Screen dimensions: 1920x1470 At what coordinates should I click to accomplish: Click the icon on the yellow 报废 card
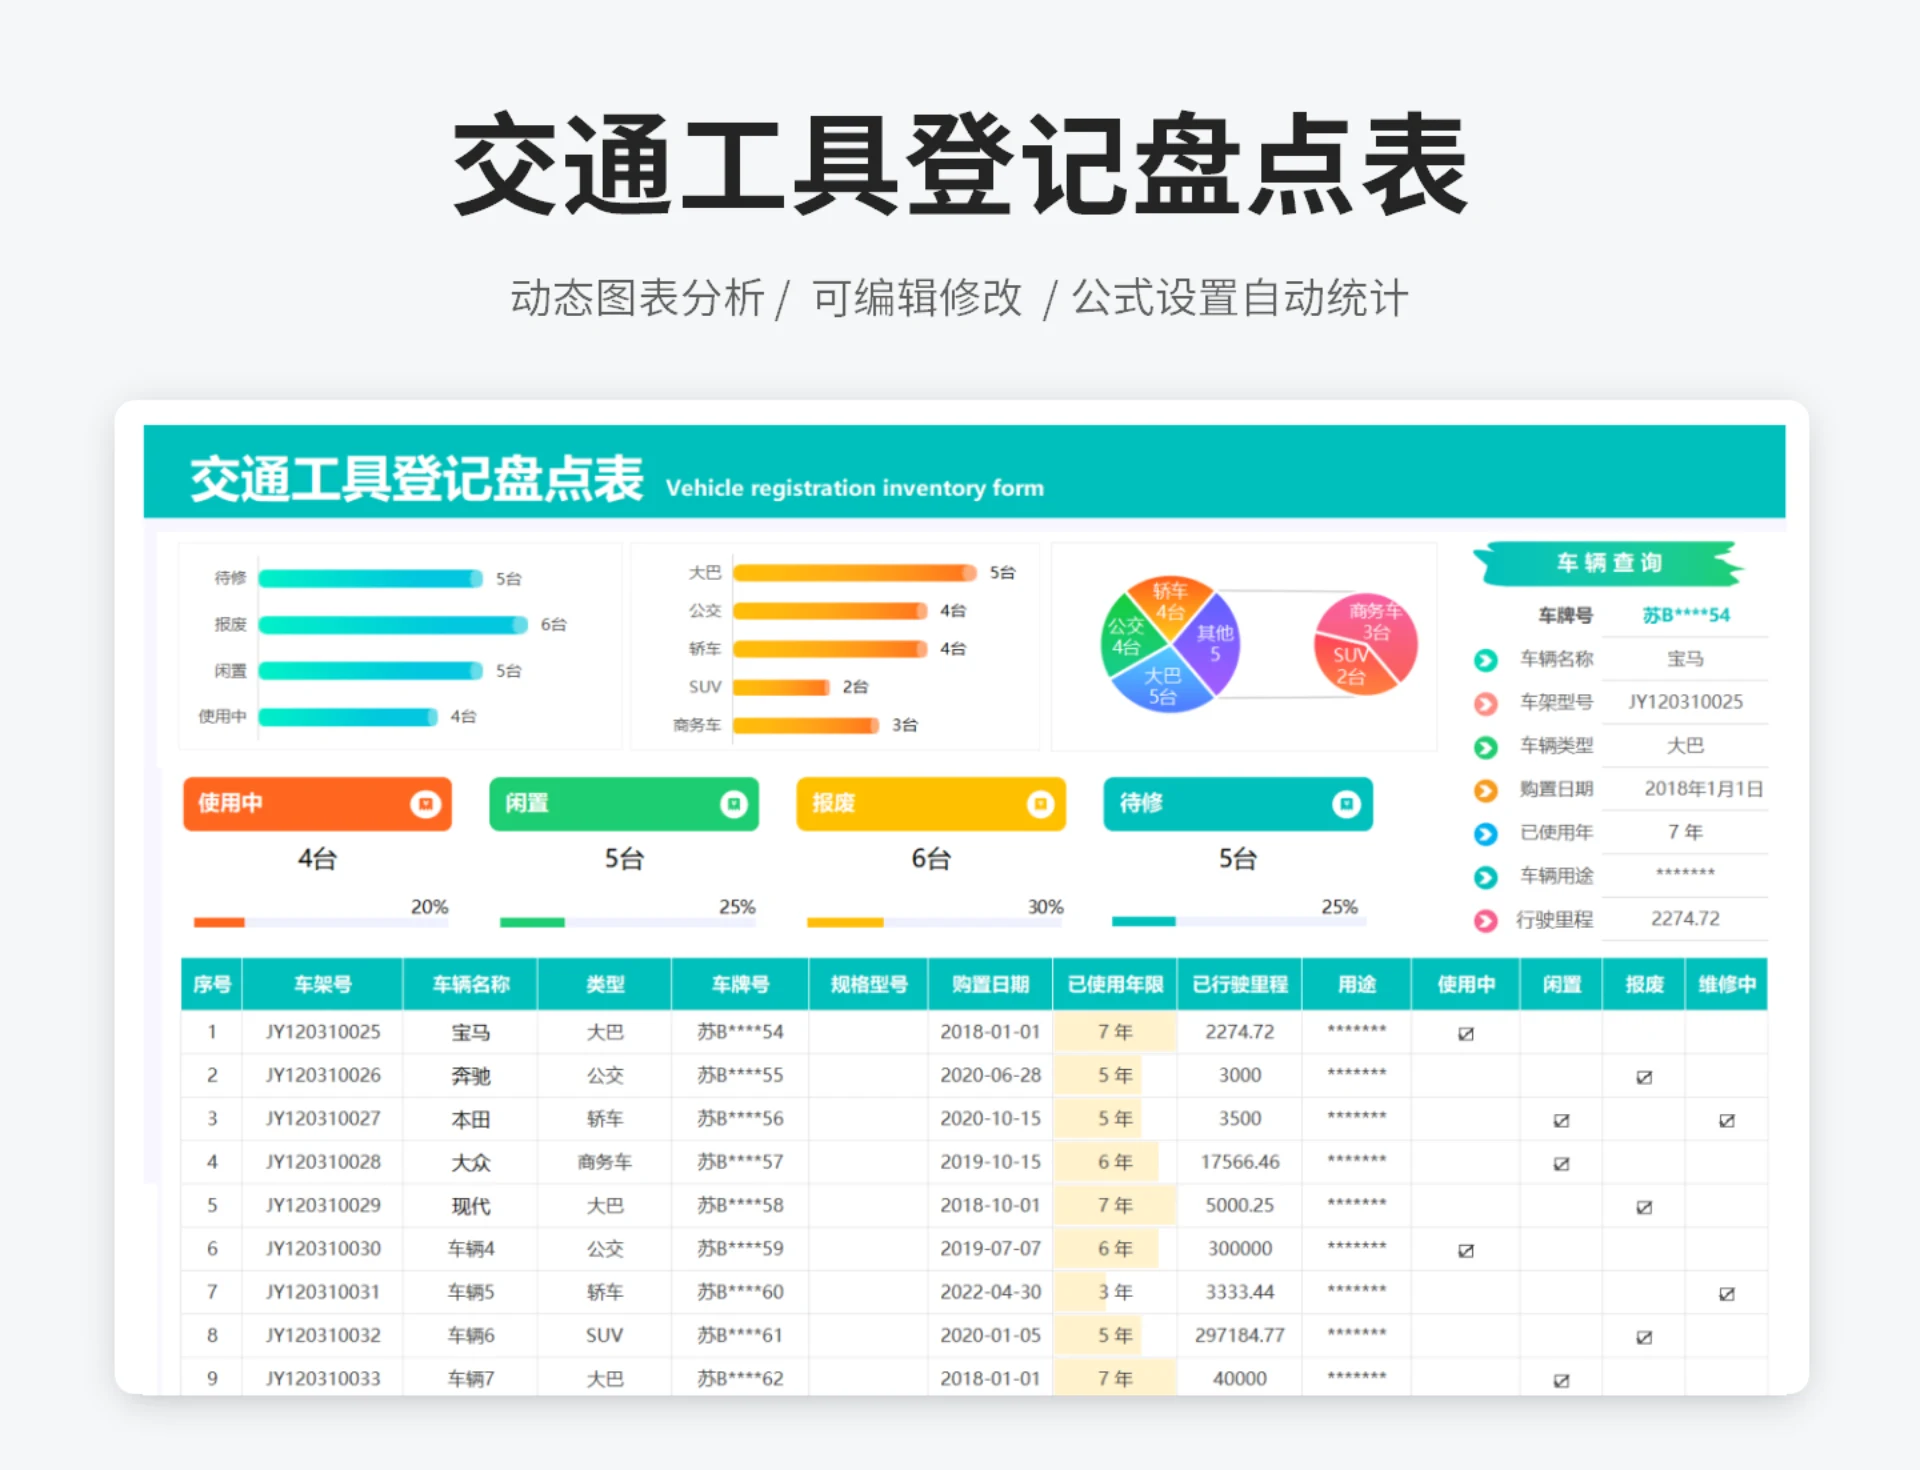[x=1041, y=804]
